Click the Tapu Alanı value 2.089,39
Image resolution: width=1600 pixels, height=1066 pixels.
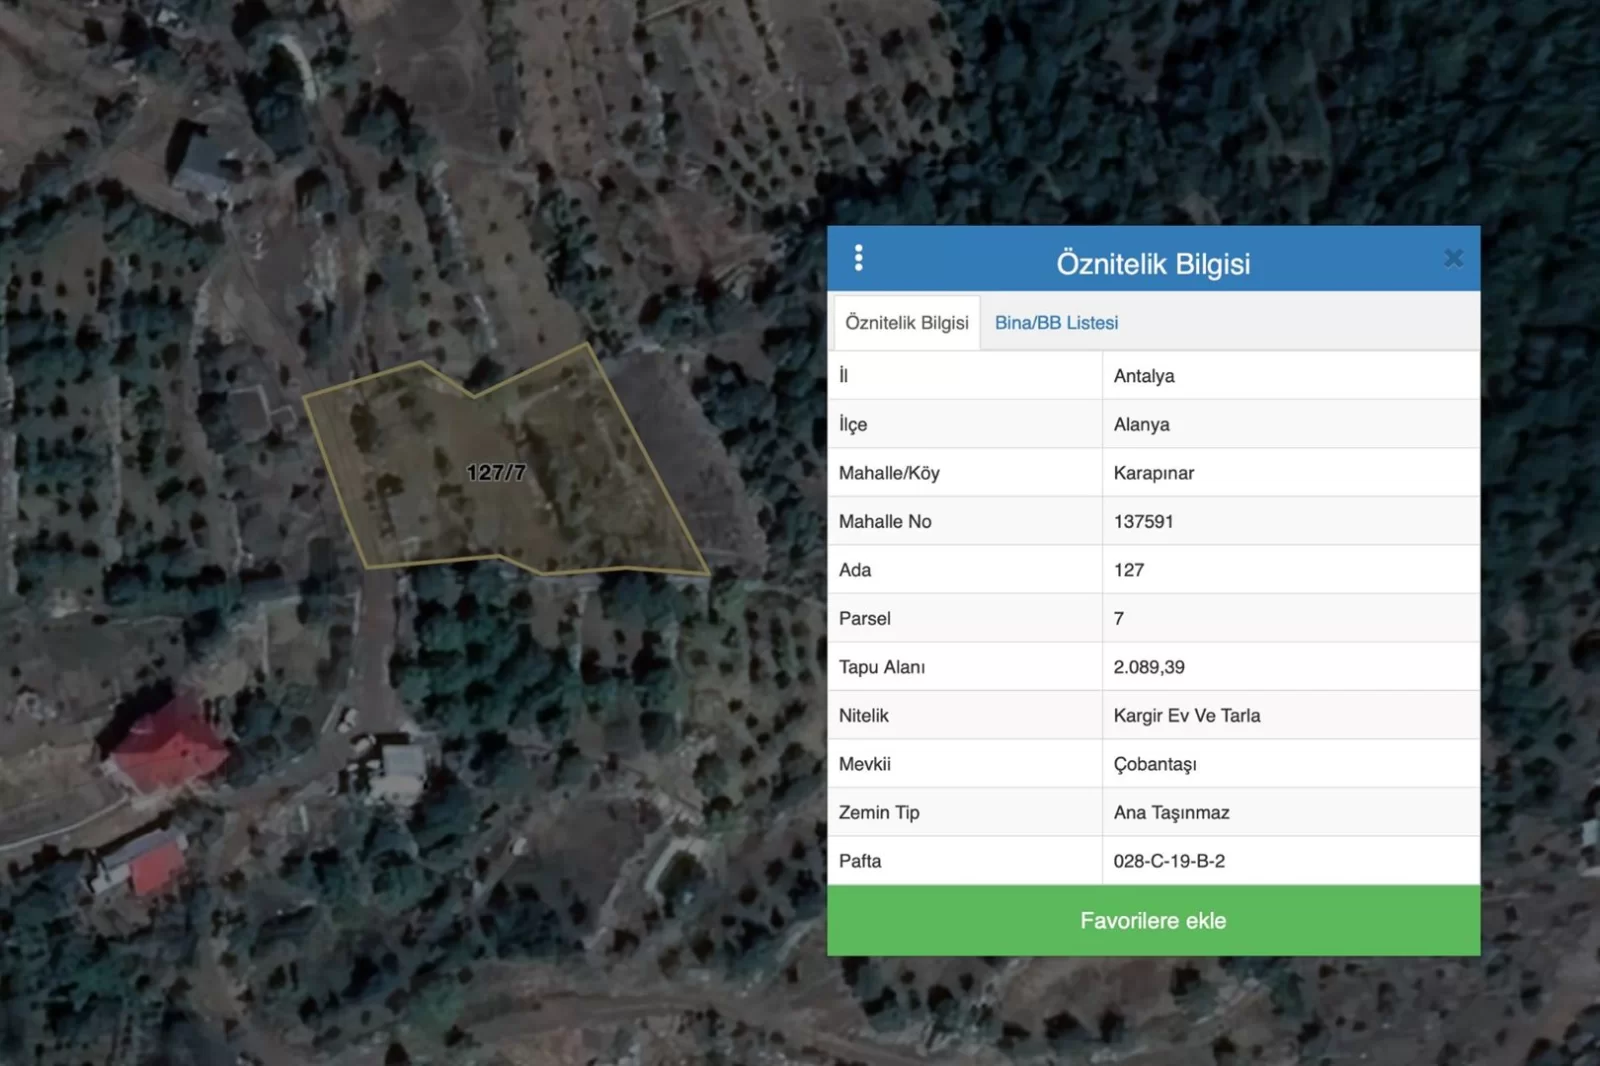click(1148, 667)
